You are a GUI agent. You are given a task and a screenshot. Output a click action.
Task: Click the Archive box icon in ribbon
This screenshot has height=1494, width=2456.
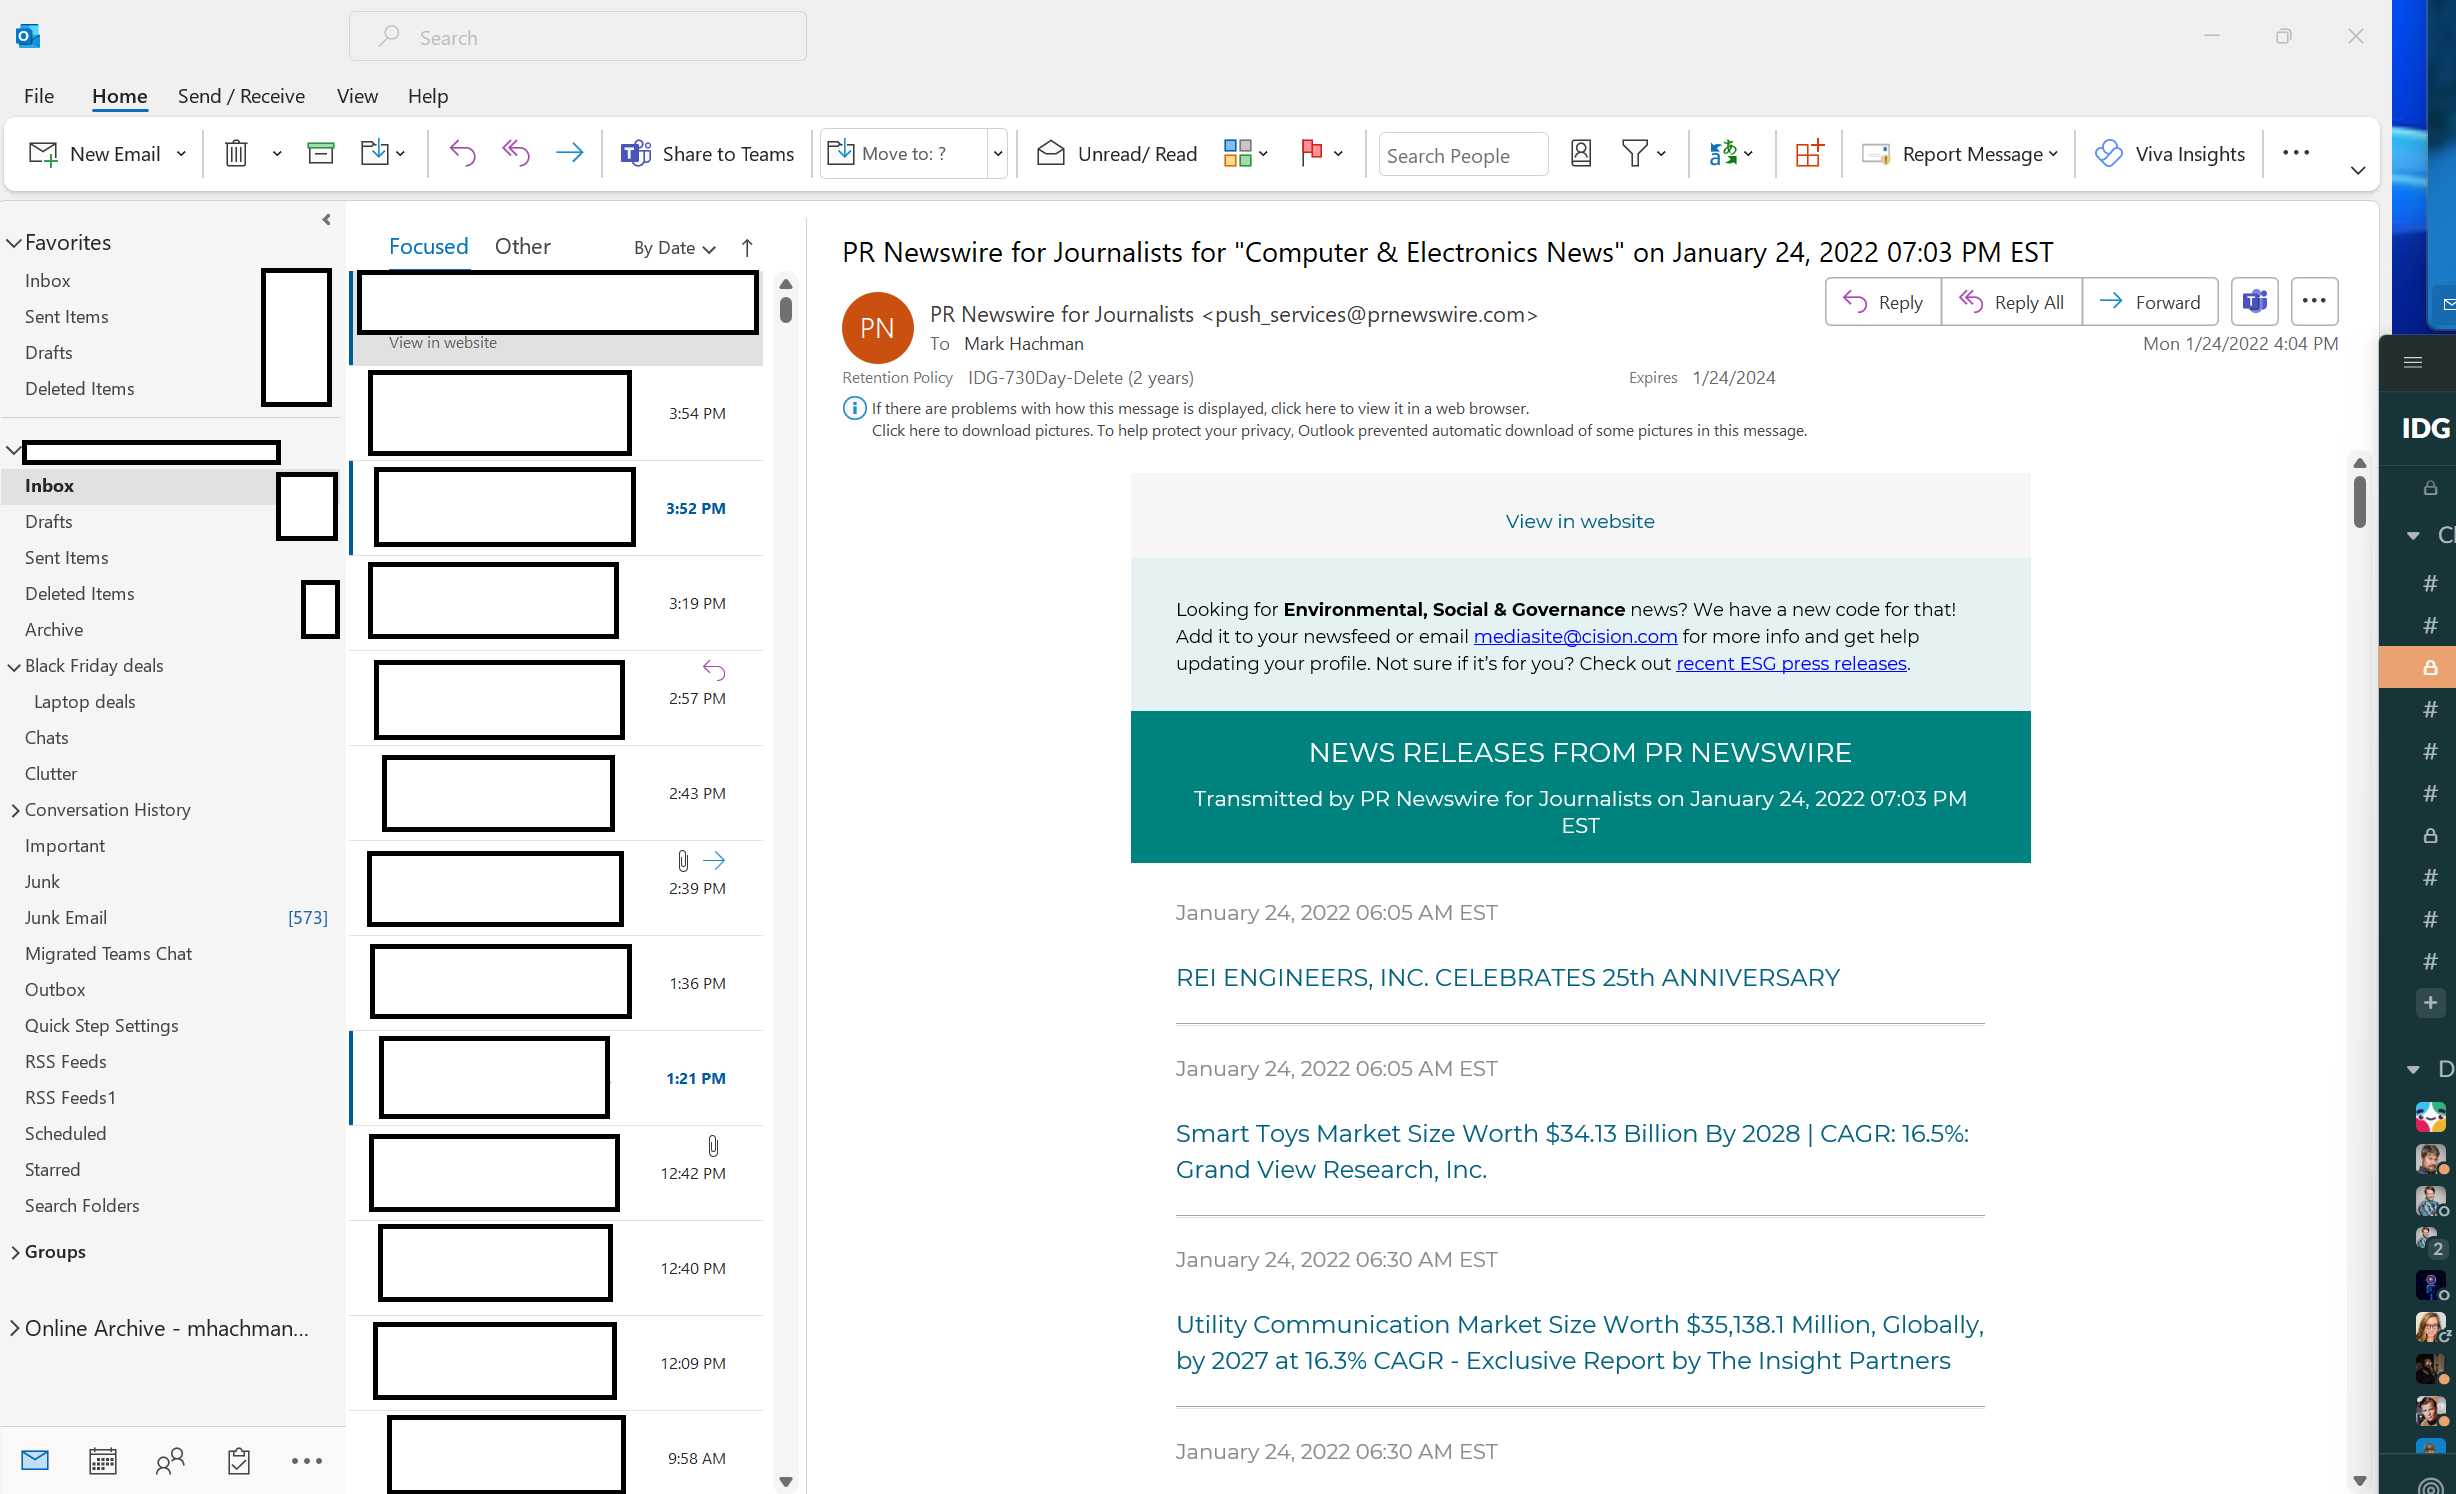[320, 153]
